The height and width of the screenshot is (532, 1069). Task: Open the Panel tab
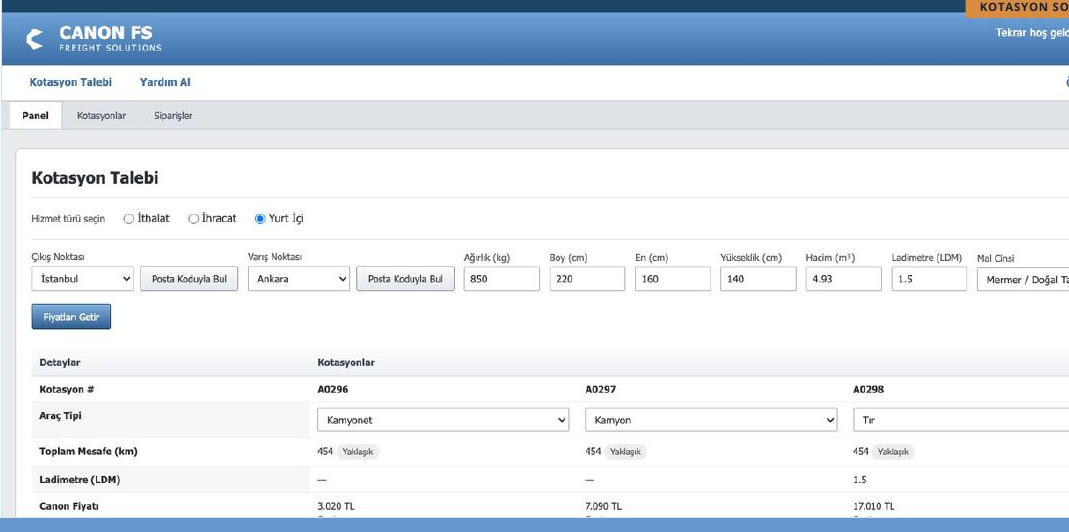coord(35,116)
